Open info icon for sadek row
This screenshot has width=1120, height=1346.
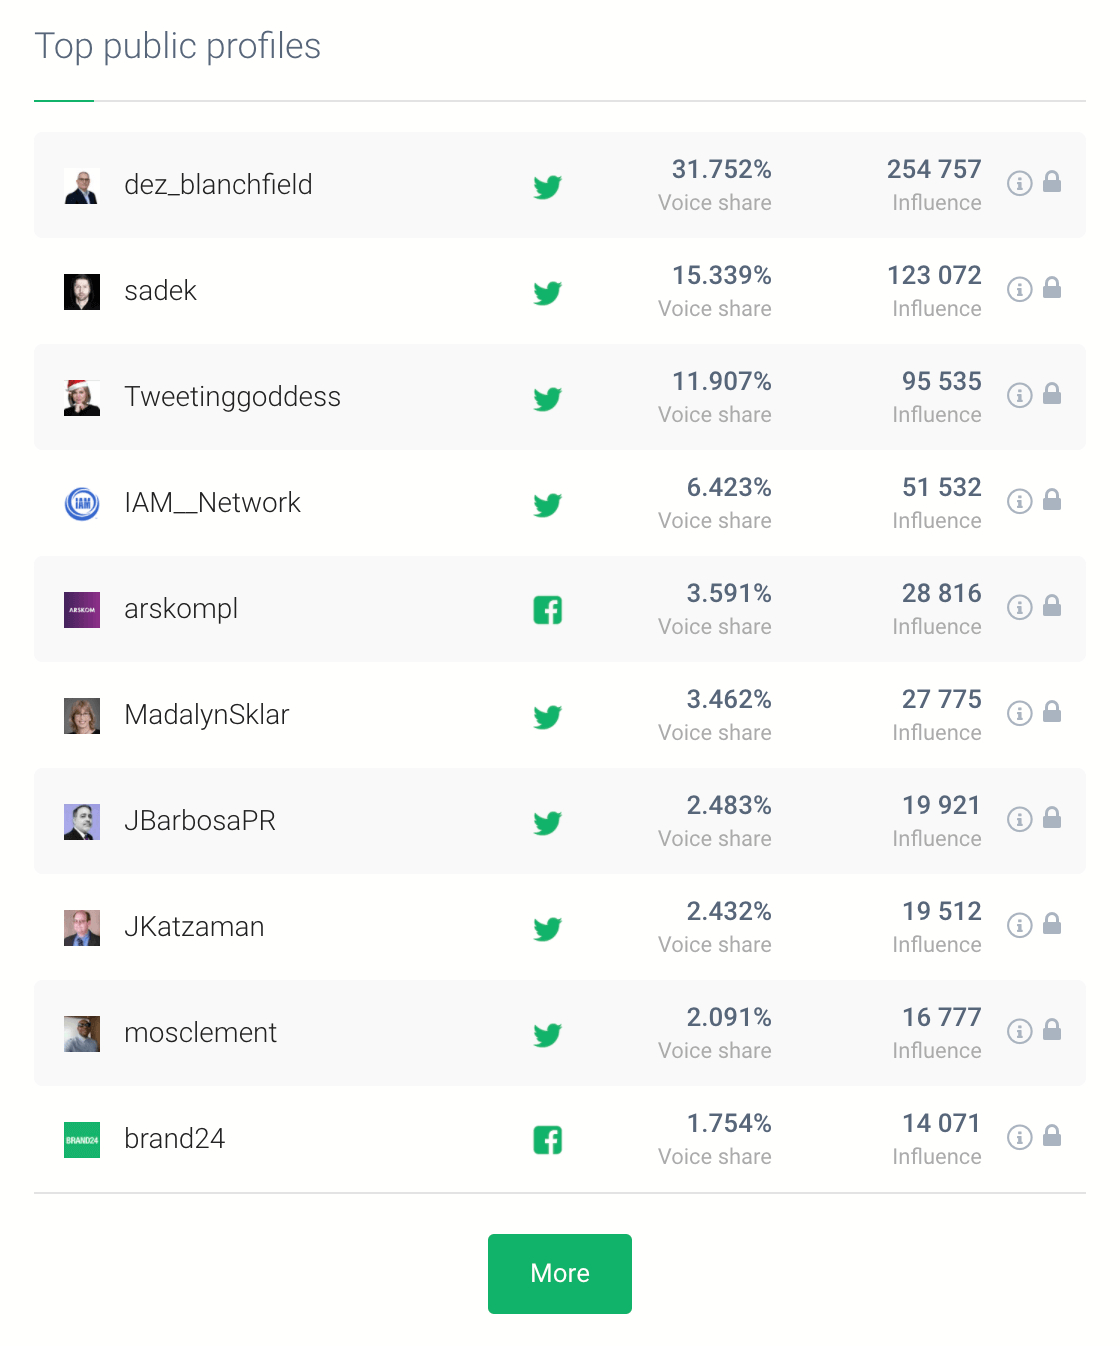pyautogui.click(x=1019, y=290)
